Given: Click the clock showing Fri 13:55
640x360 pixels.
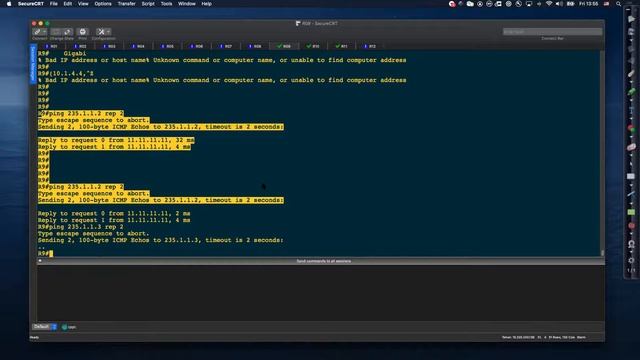Looking at the screenshot, I should click(589, 4).
